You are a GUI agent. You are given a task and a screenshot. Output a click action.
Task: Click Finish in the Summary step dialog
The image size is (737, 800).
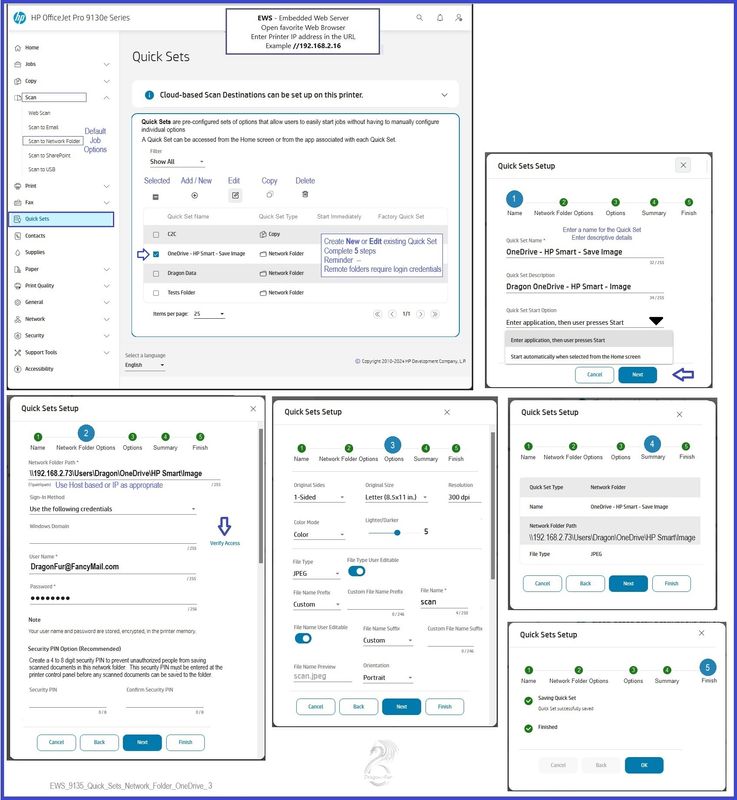[x=671, y=583]
